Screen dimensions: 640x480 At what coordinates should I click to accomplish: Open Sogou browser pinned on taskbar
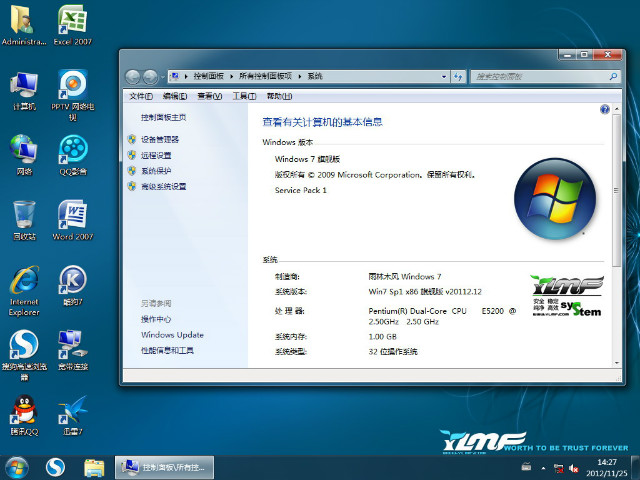(x=55, y=468)
